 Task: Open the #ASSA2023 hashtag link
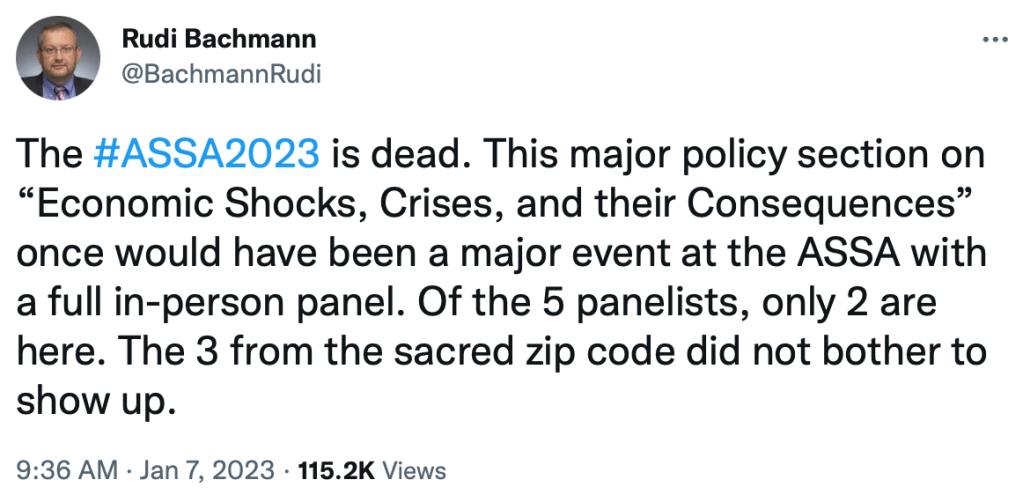pyautogui.click(x=205, y=156)
